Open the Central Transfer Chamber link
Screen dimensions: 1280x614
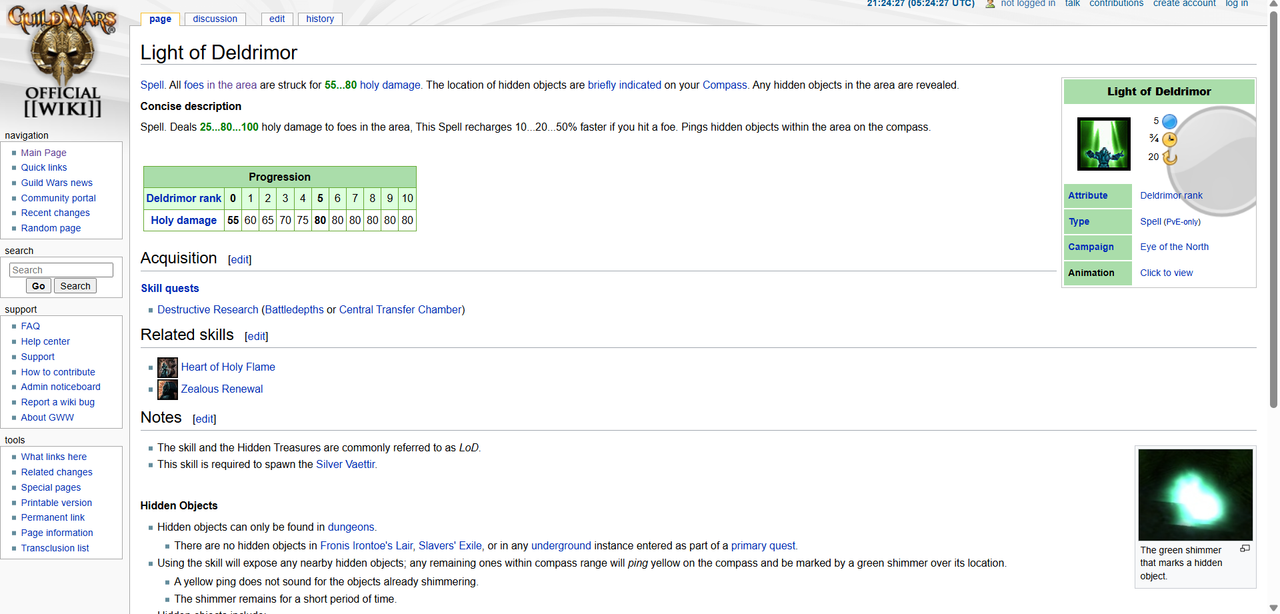[x=400, y=310]
